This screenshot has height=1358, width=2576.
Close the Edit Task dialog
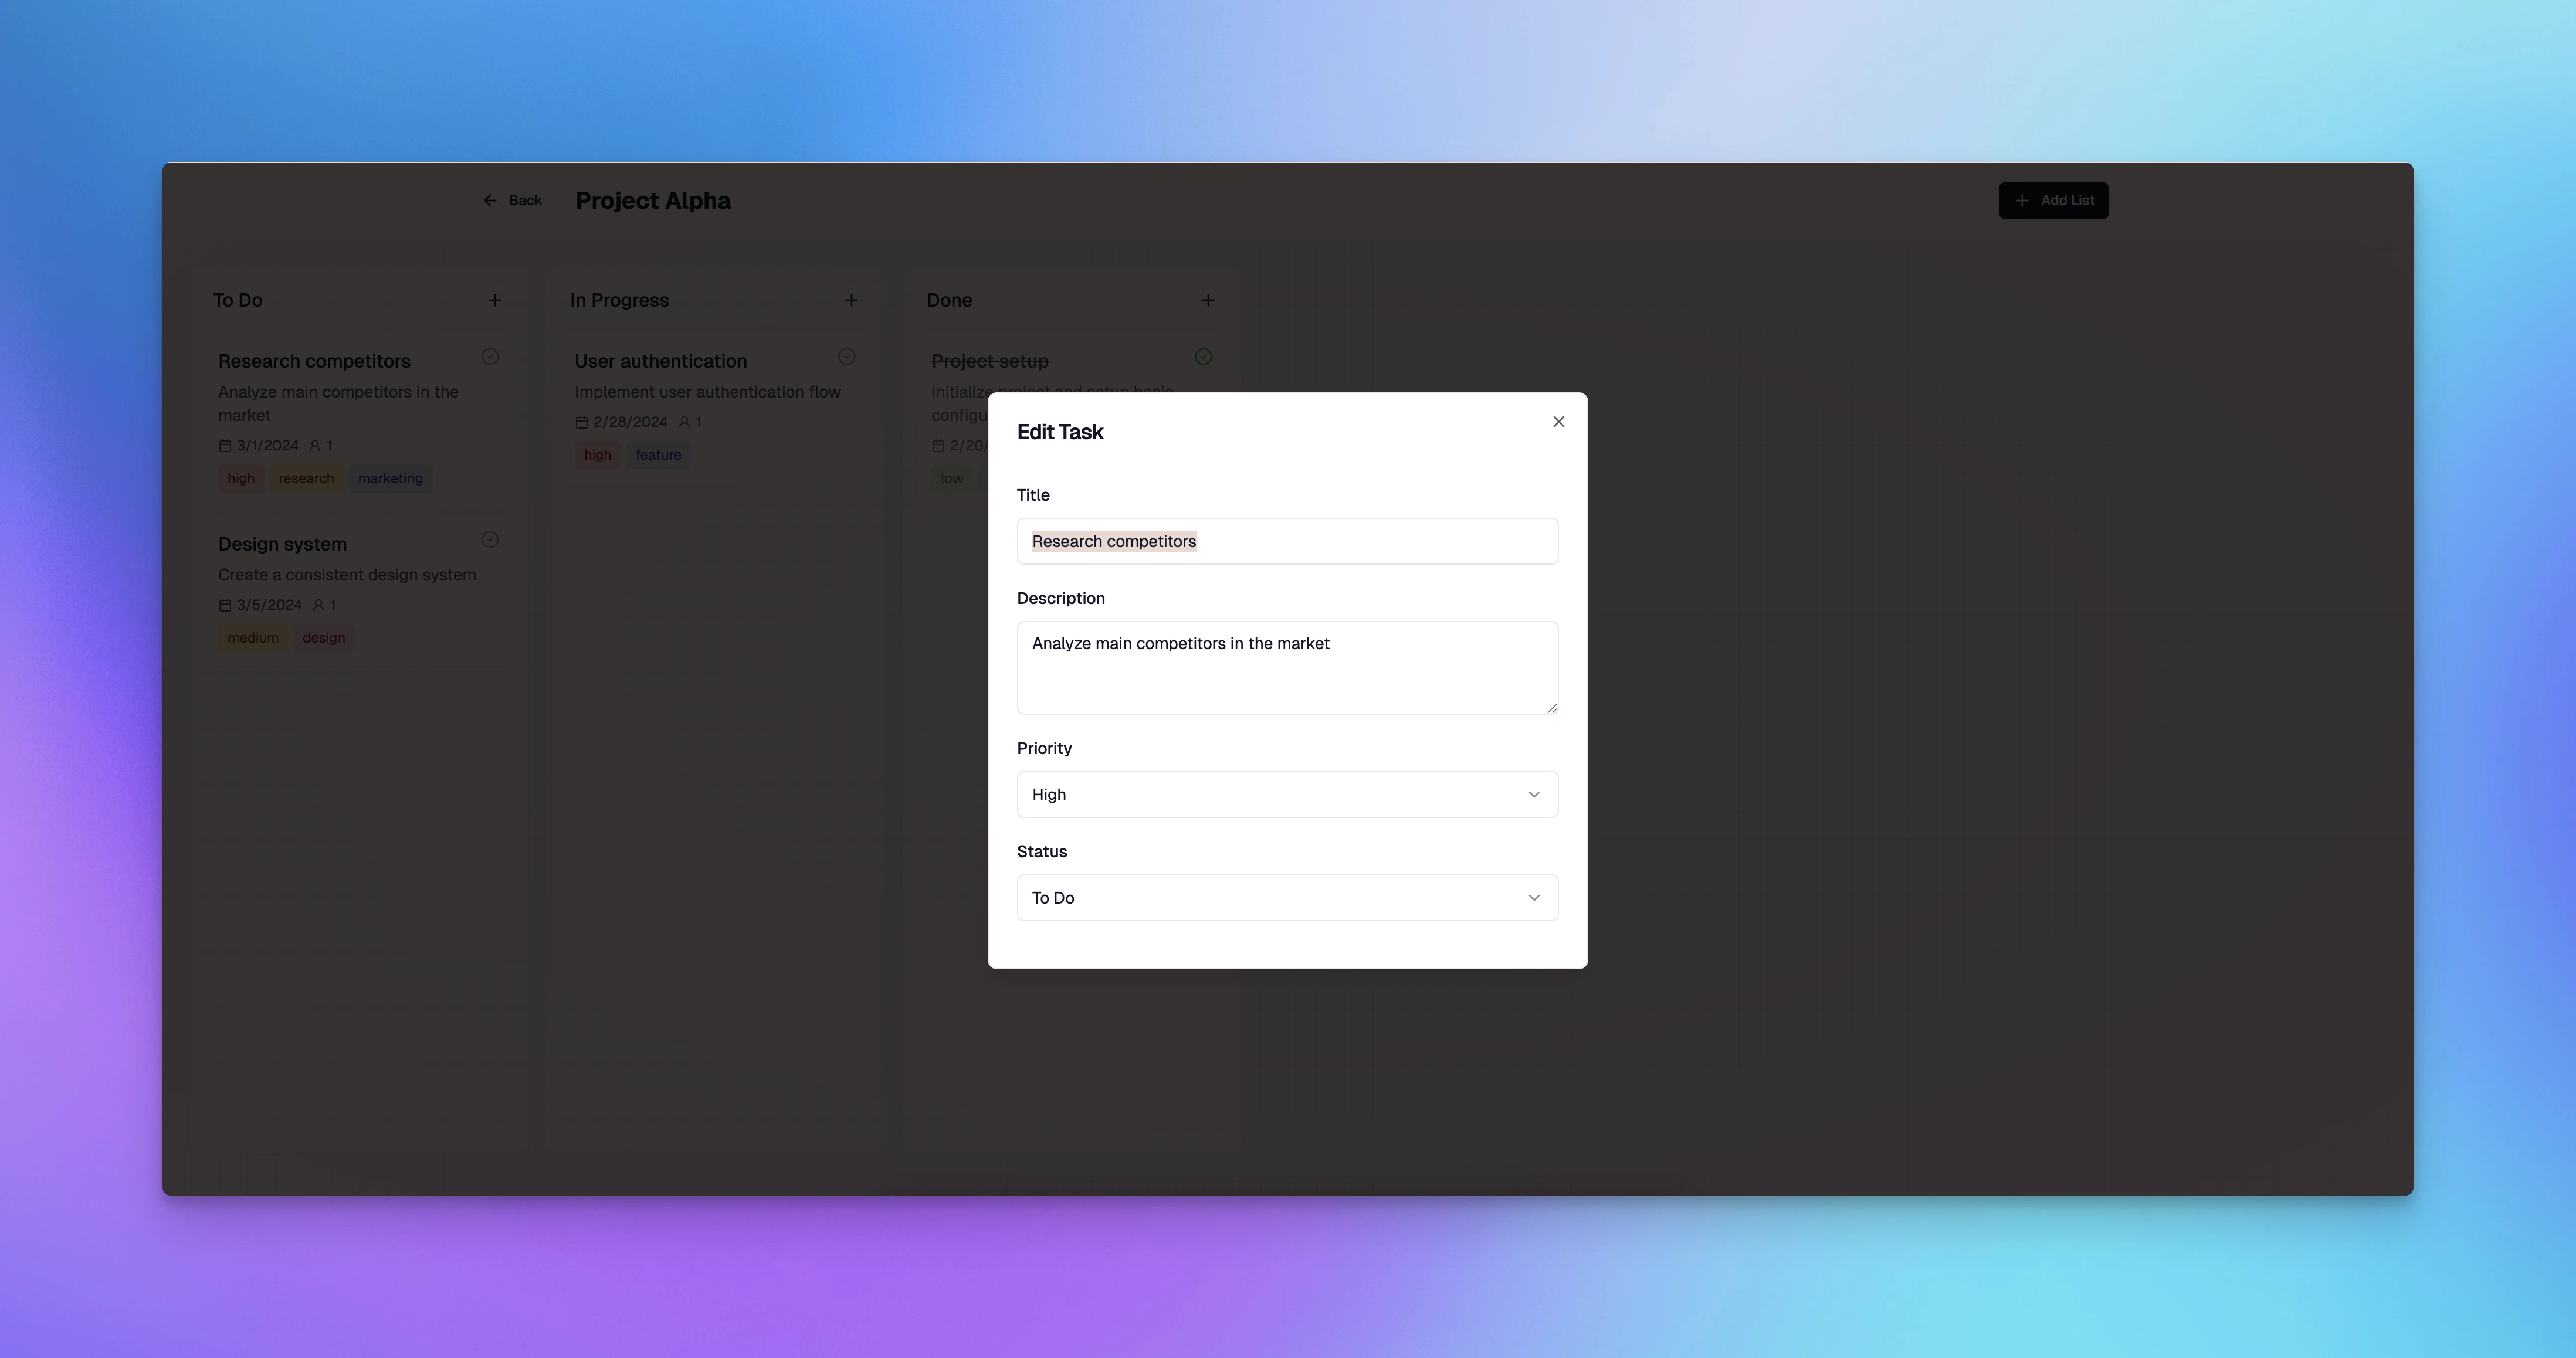[x=1558, y=421]
